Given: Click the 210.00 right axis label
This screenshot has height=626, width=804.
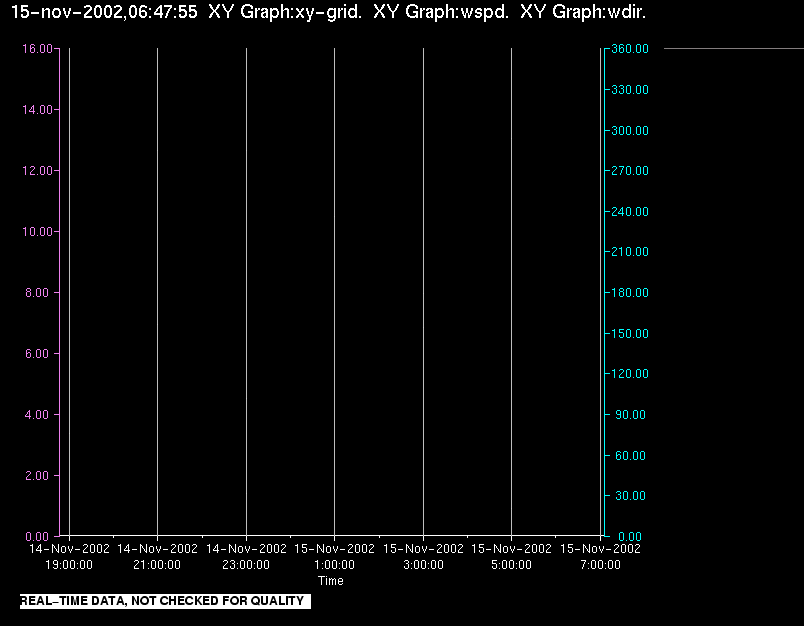Looking at the screenshot, I should pyautogui.click(x=630, y=252).
